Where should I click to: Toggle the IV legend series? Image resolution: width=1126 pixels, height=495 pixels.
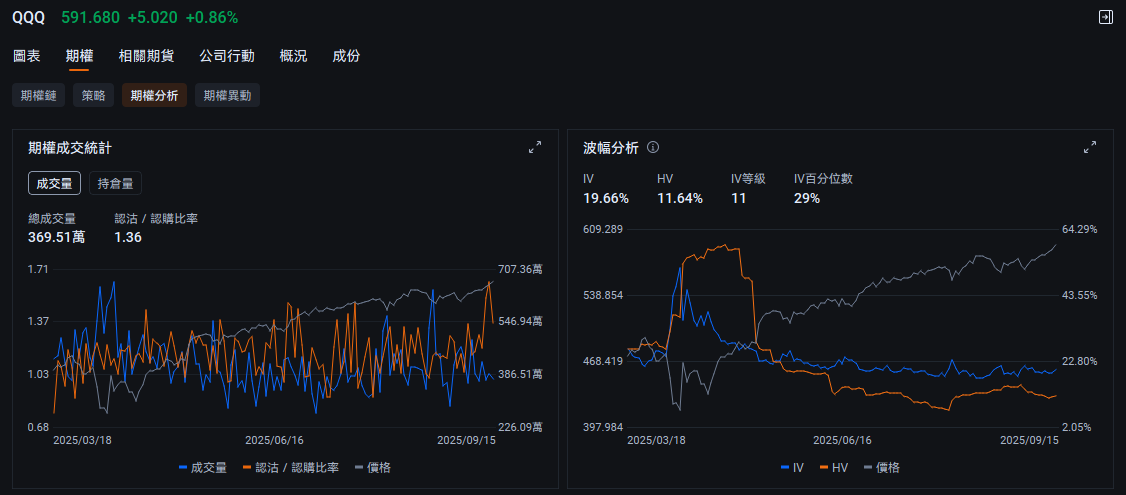point(792,468)
